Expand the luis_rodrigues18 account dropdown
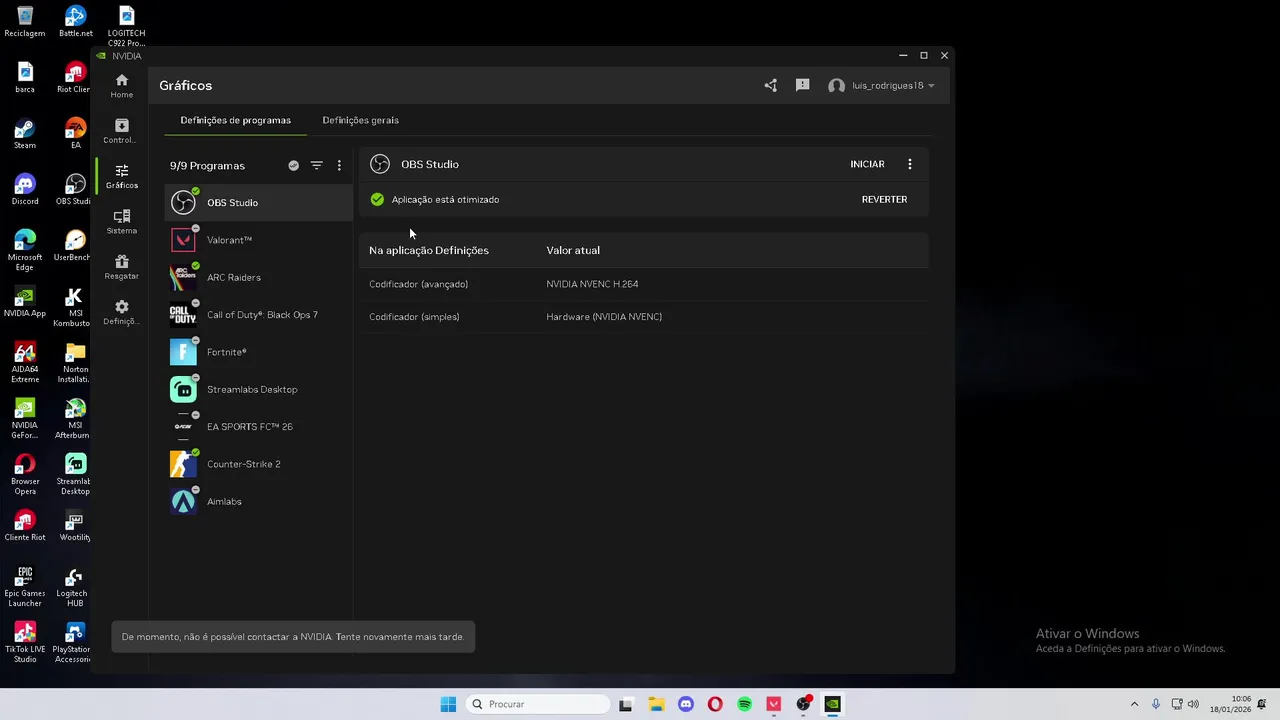The width and height of the screenshot is (1280, 720). (881, 86)
